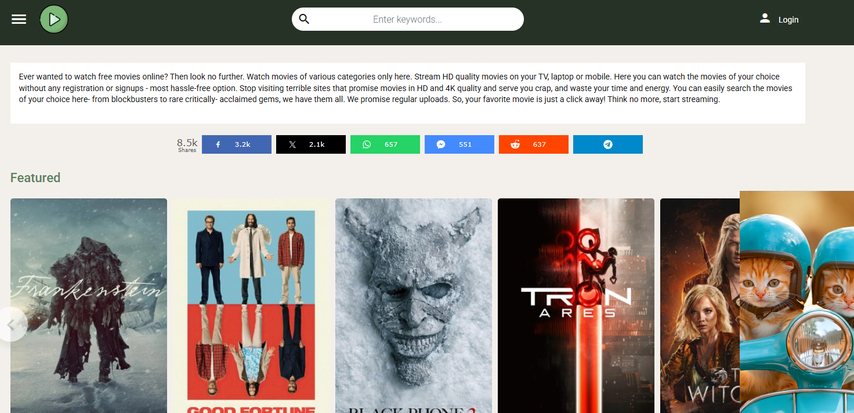854x413 pixels.
Task: Share on Reddit button with 637
Action: [x=534, y=144]
